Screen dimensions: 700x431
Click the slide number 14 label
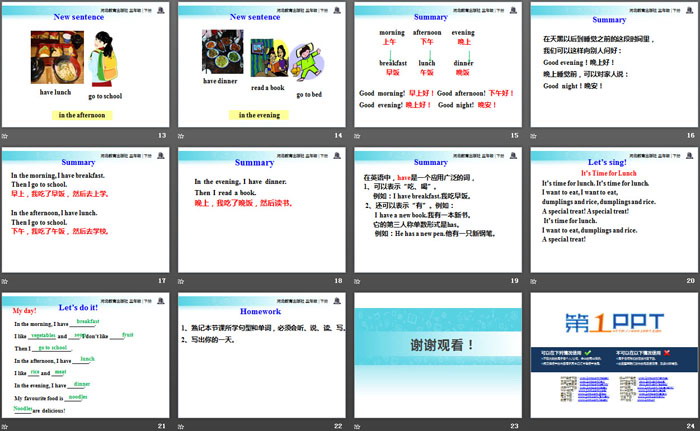point(338,135)
